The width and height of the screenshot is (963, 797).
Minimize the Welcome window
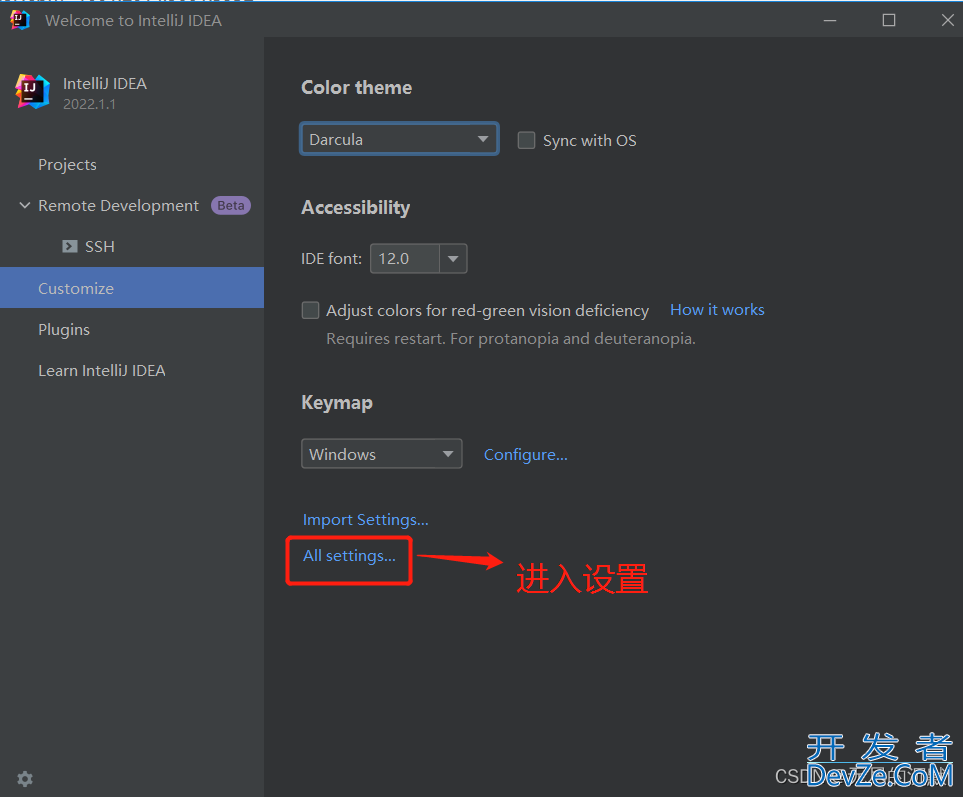coord(830,20)
